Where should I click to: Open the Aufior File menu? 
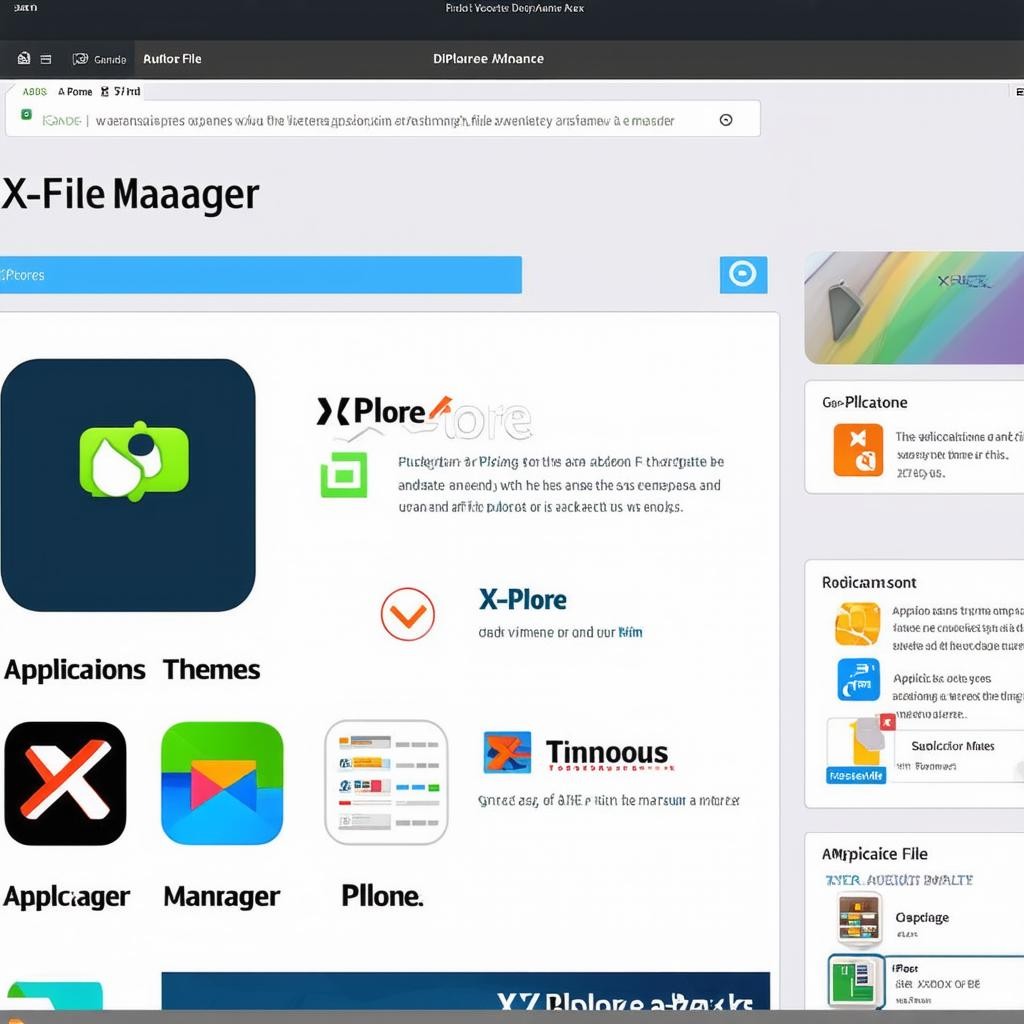pyautogui.click(x=172, y=59)
